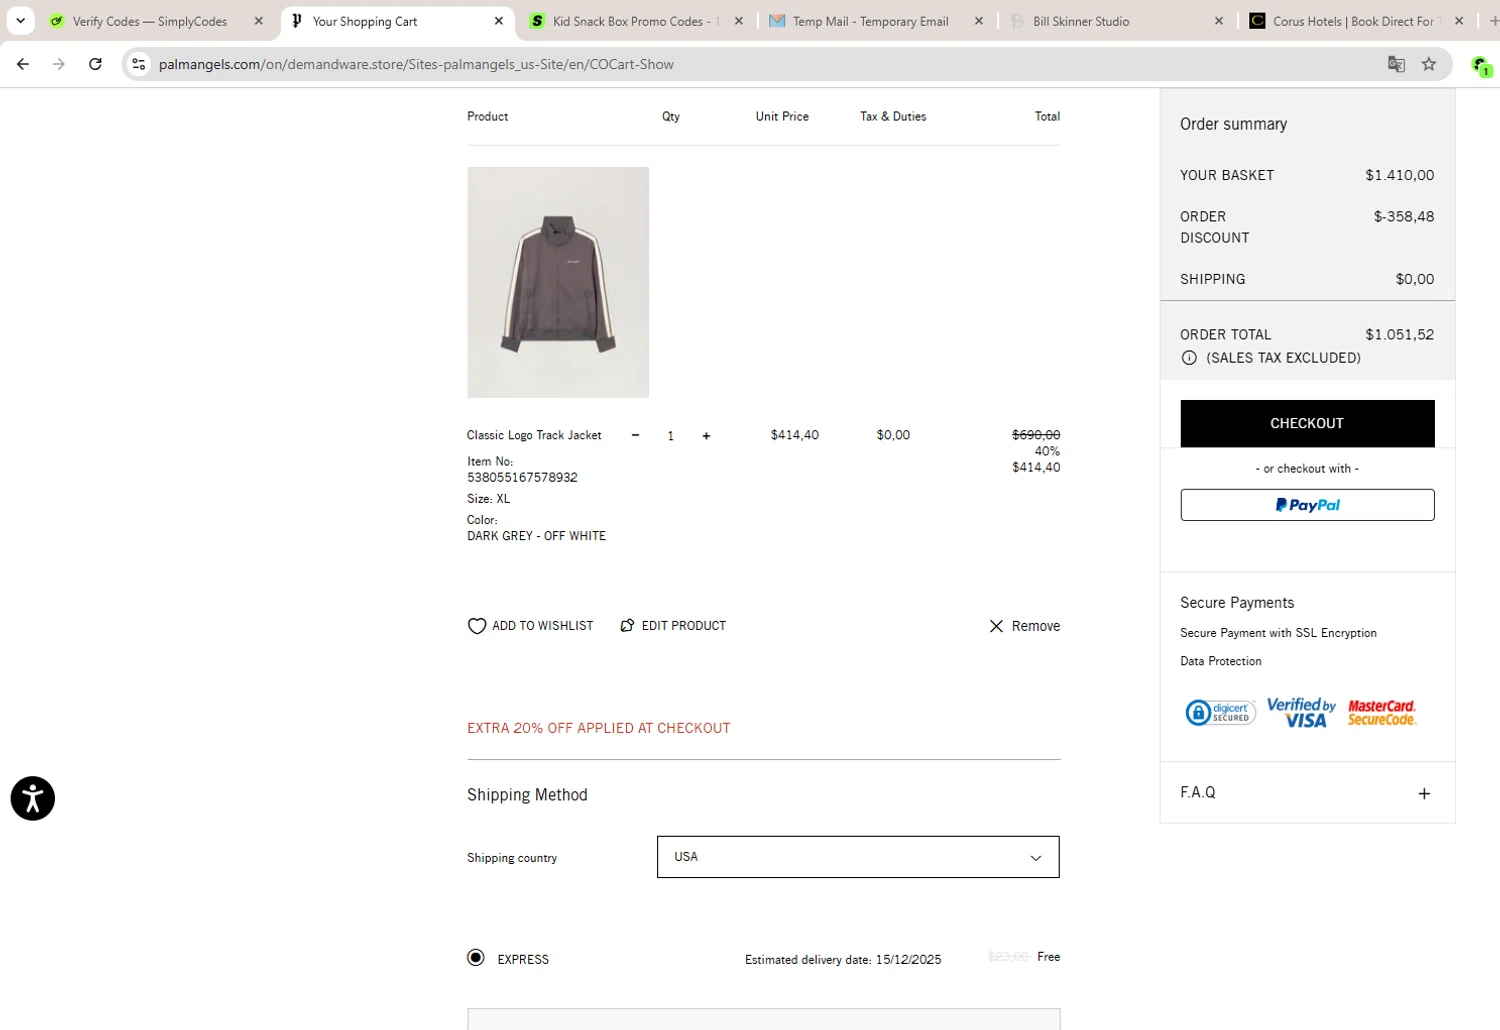1500x1030 pixels.
Task: Close the Temp Mail tab
Action: (979, 21)
